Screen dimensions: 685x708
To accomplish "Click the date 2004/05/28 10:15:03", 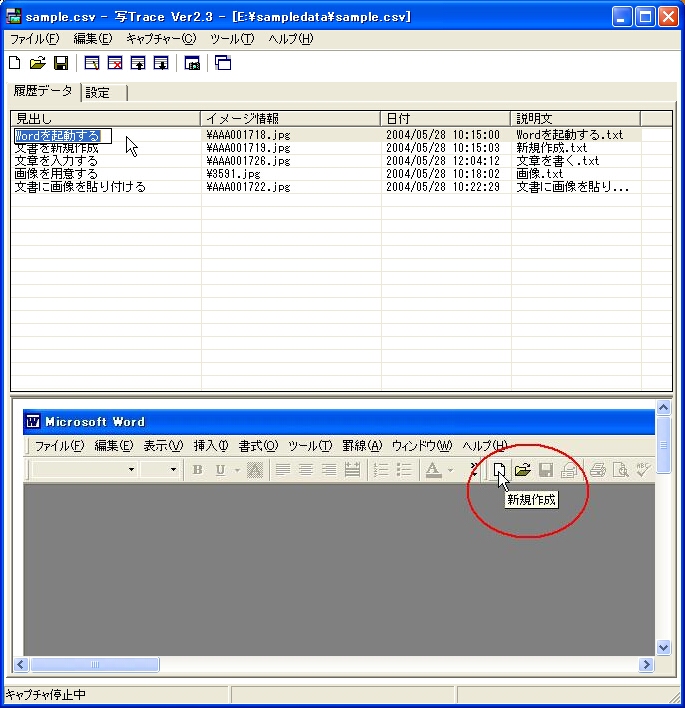I will pyautogui.click(x=443, y=148).
